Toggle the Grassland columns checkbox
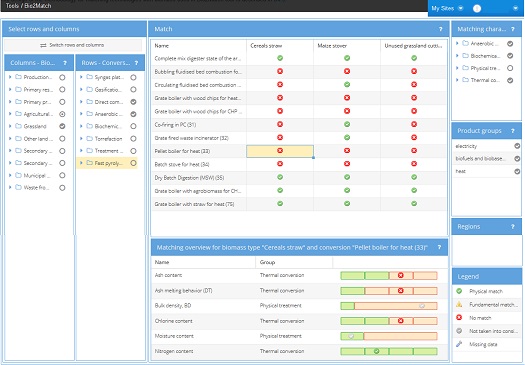 point(62,126)
